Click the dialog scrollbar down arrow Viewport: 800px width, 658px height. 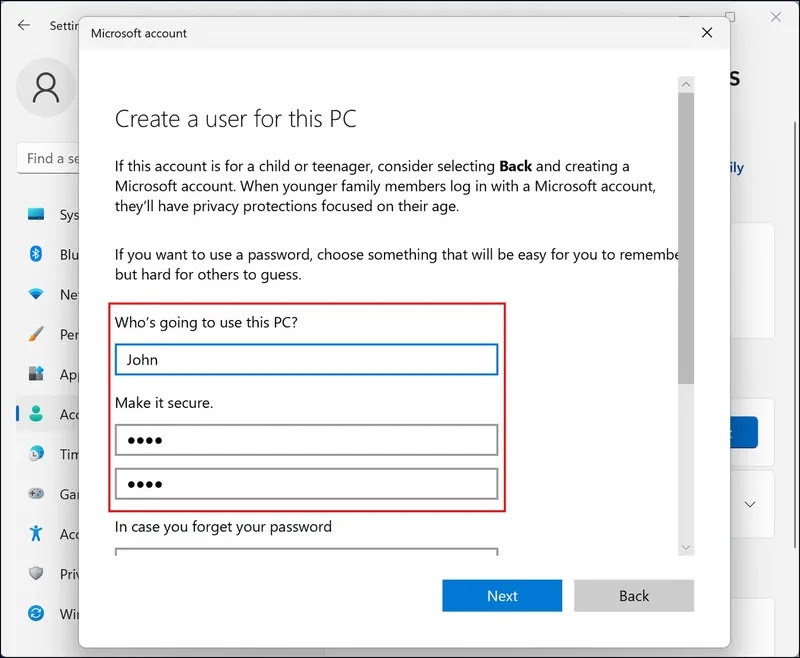686,548
